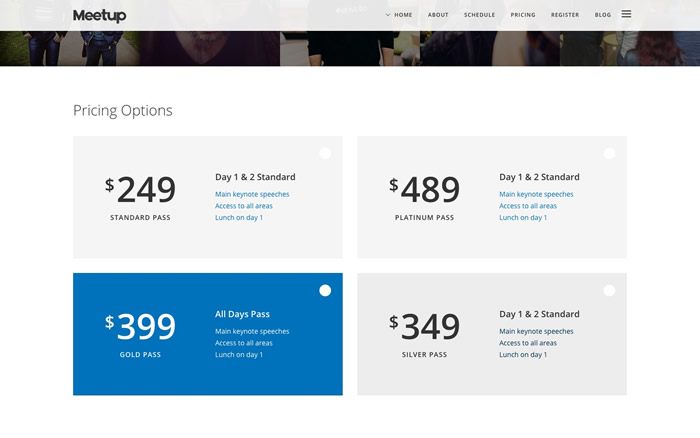Select the Platinum Pass radio circle
The width and height of the screenshot is (700, 438).
click(x=609, y=154)
